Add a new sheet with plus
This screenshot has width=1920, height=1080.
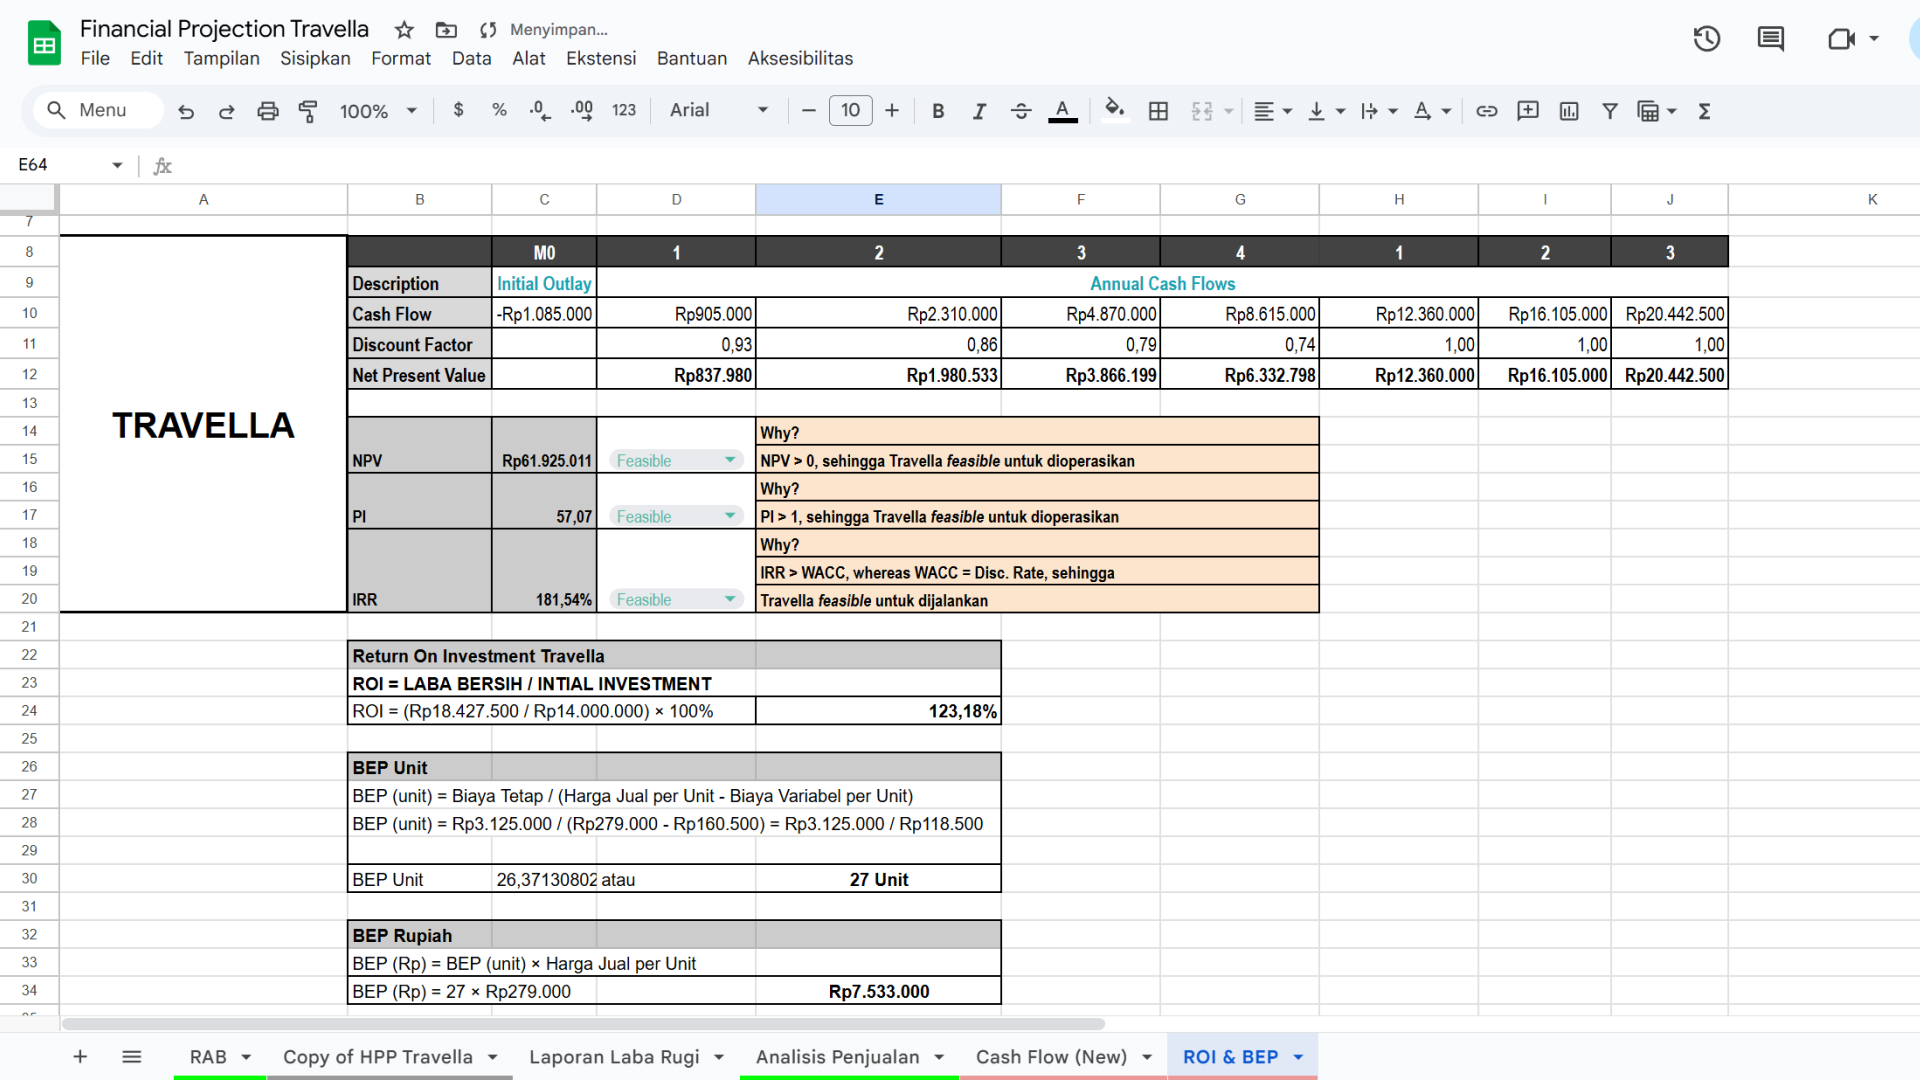(80, 1057)
